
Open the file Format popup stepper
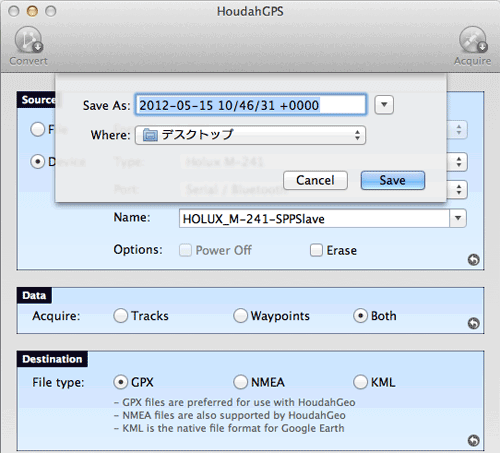459,129
